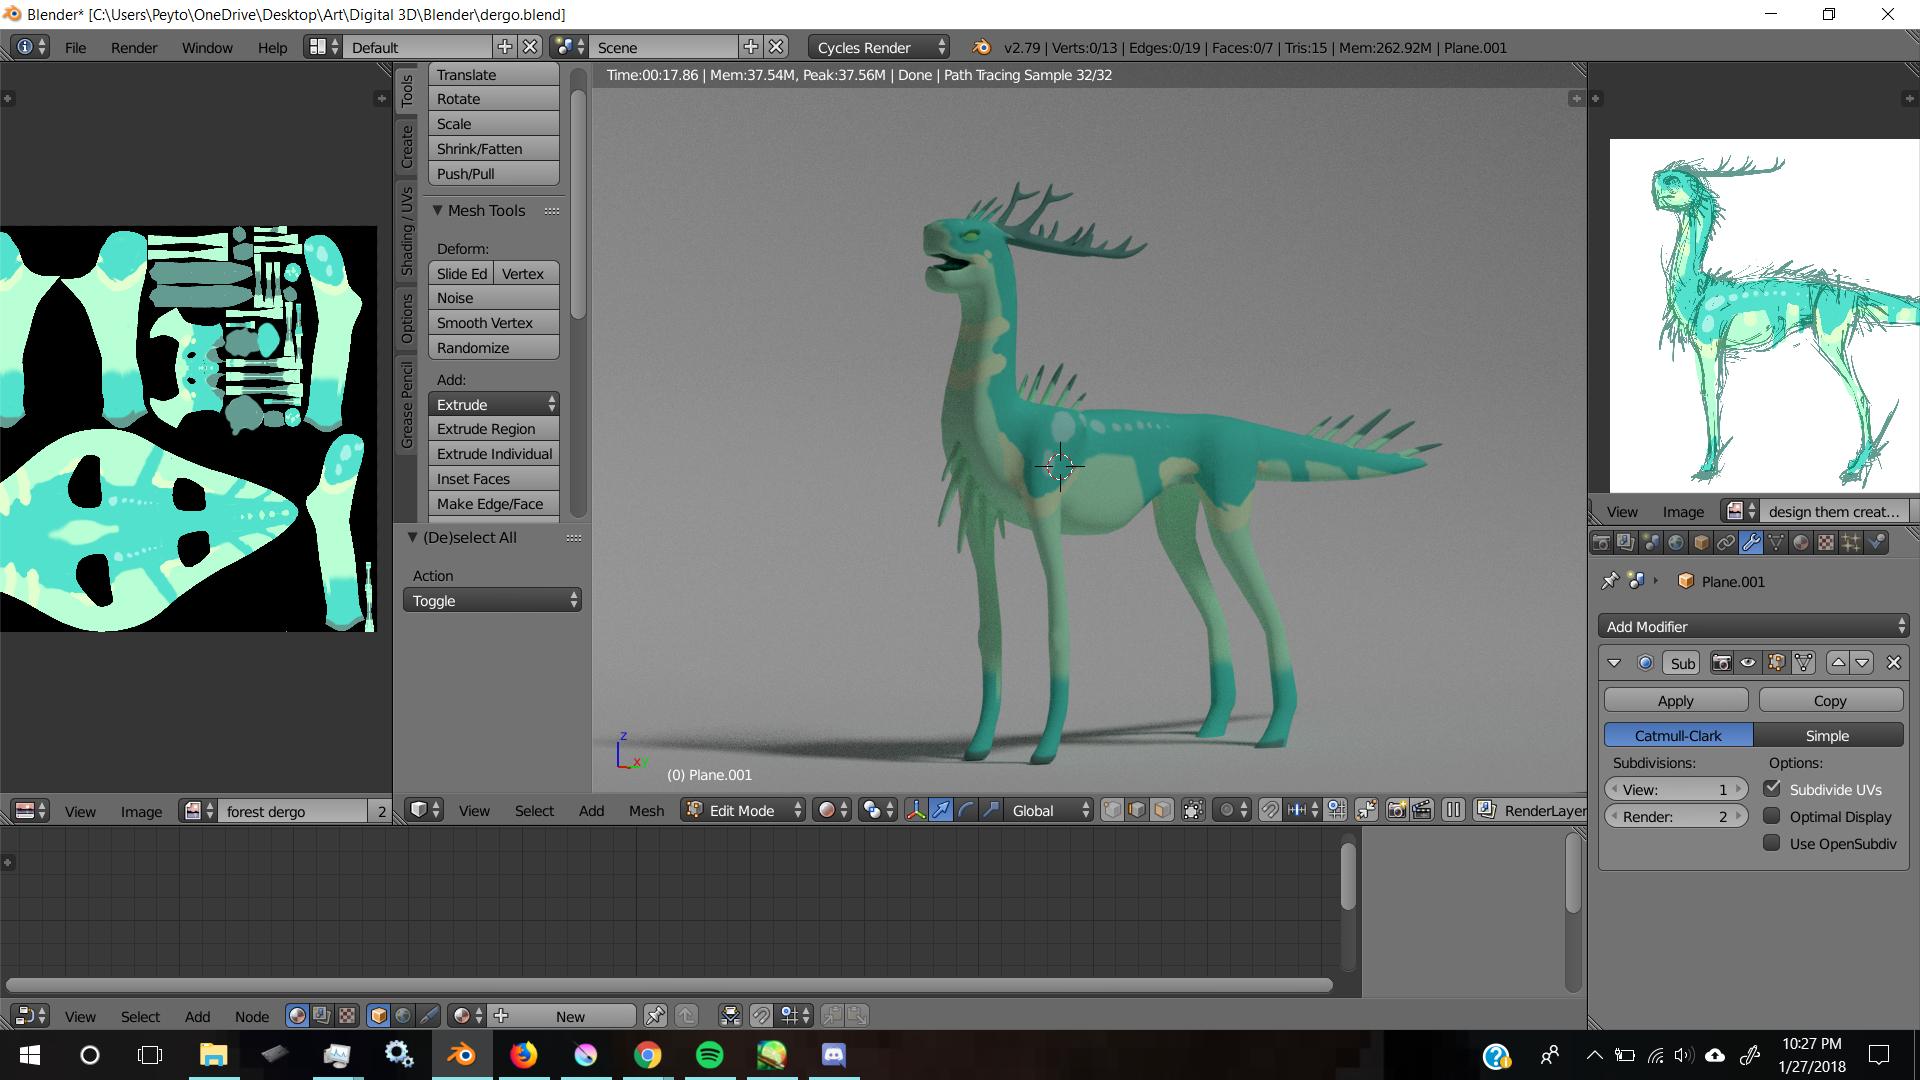The image size is (1920, 1080).
Task: Open the Particles properties tab
Action: (1851, 542)
